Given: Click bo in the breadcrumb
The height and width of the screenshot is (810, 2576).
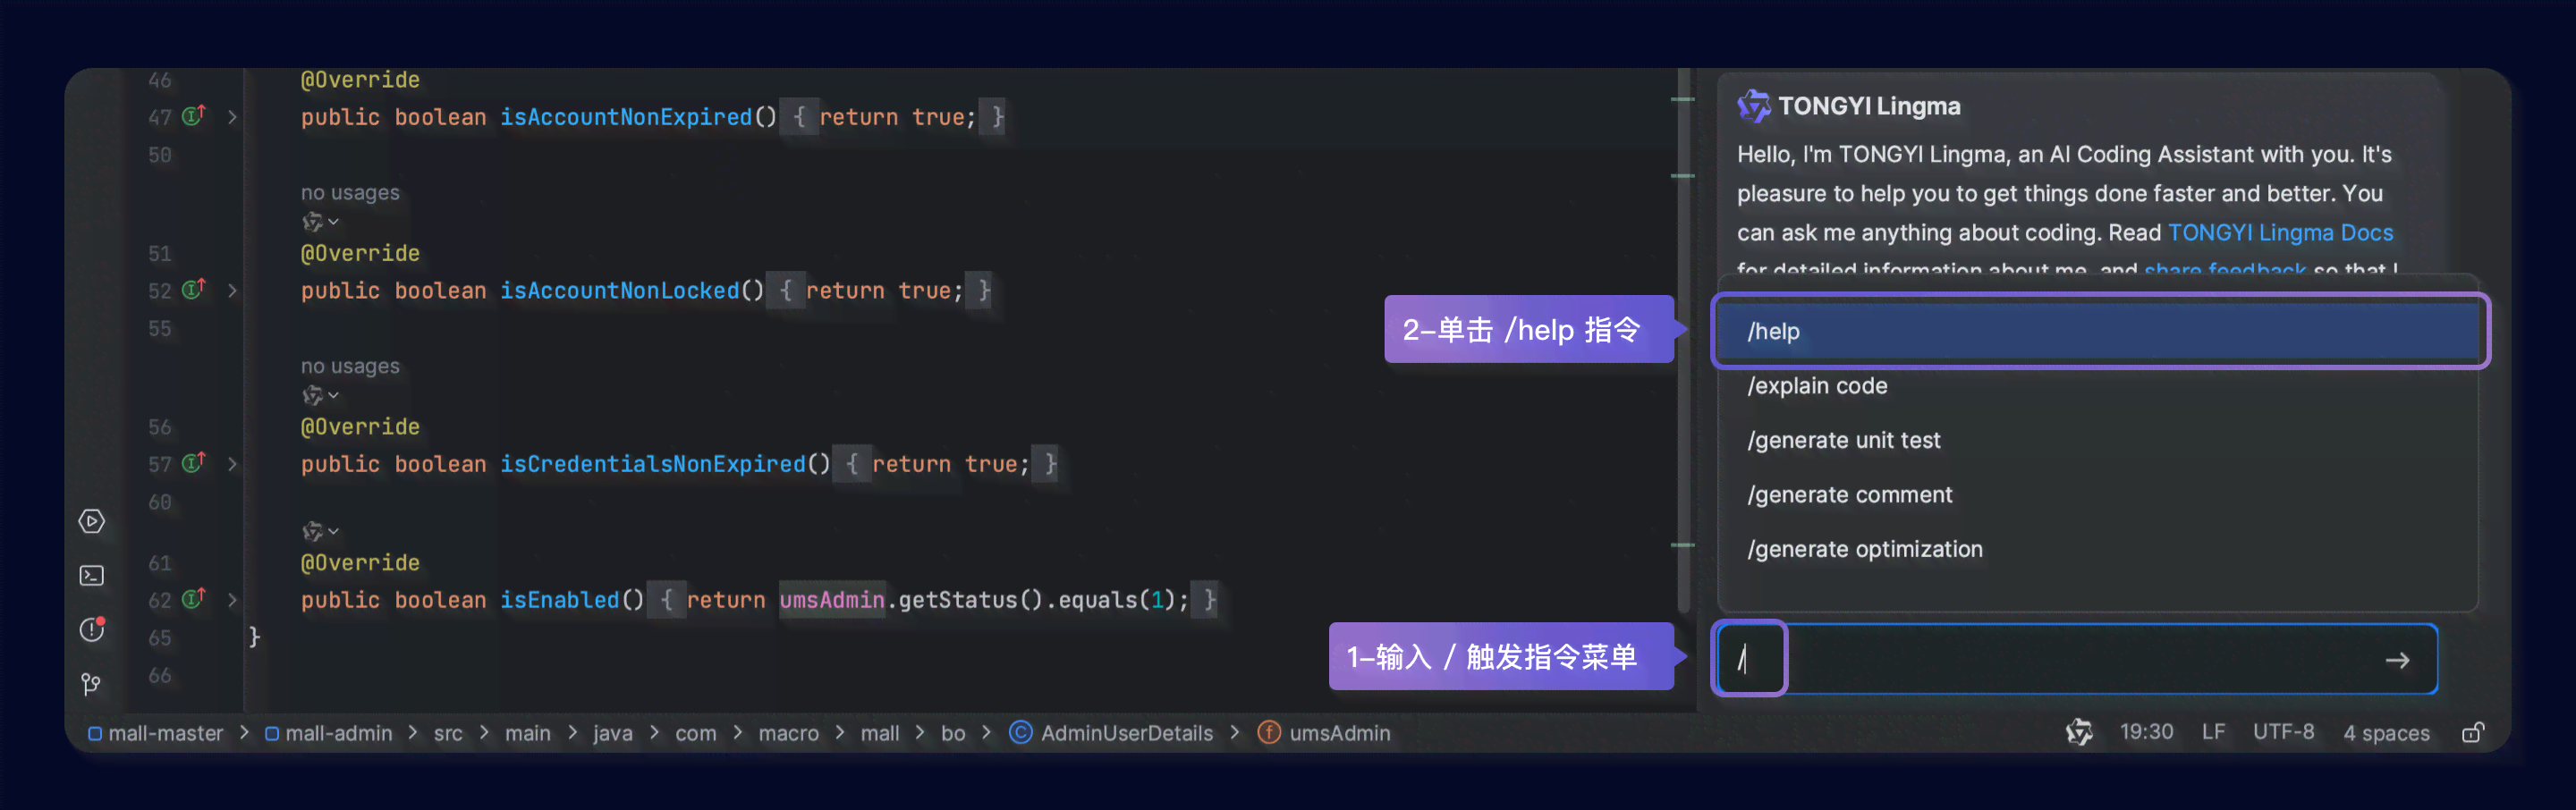Looking at the screenshot, I should [x=953, y=733].
